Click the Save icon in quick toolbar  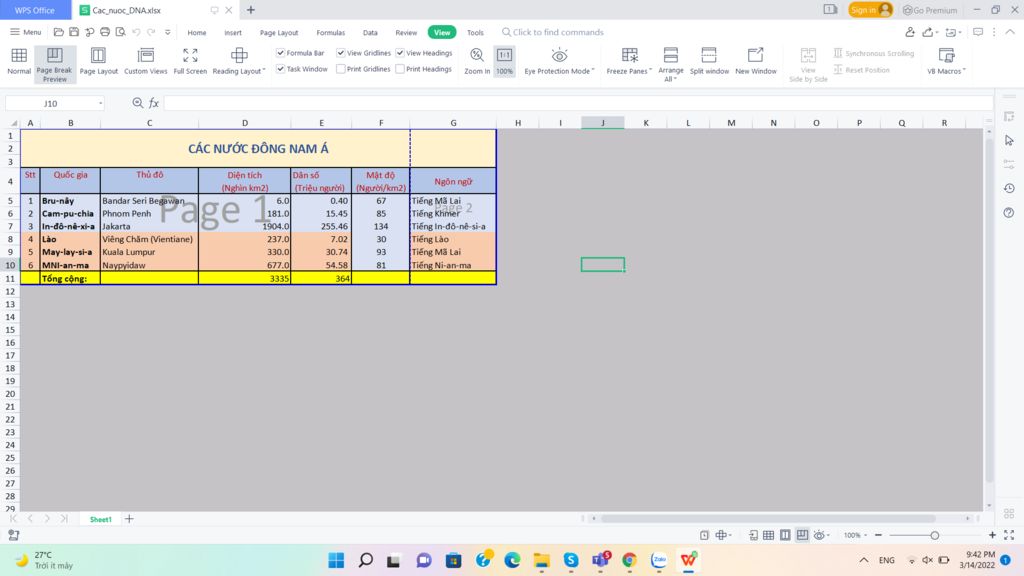coord(74,32)
